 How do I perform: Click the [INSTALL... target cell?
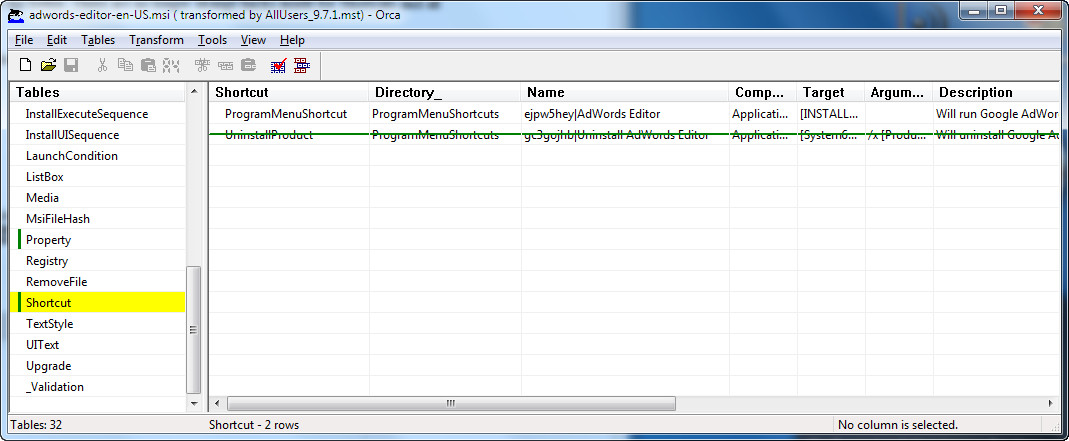tap(829, 114)
